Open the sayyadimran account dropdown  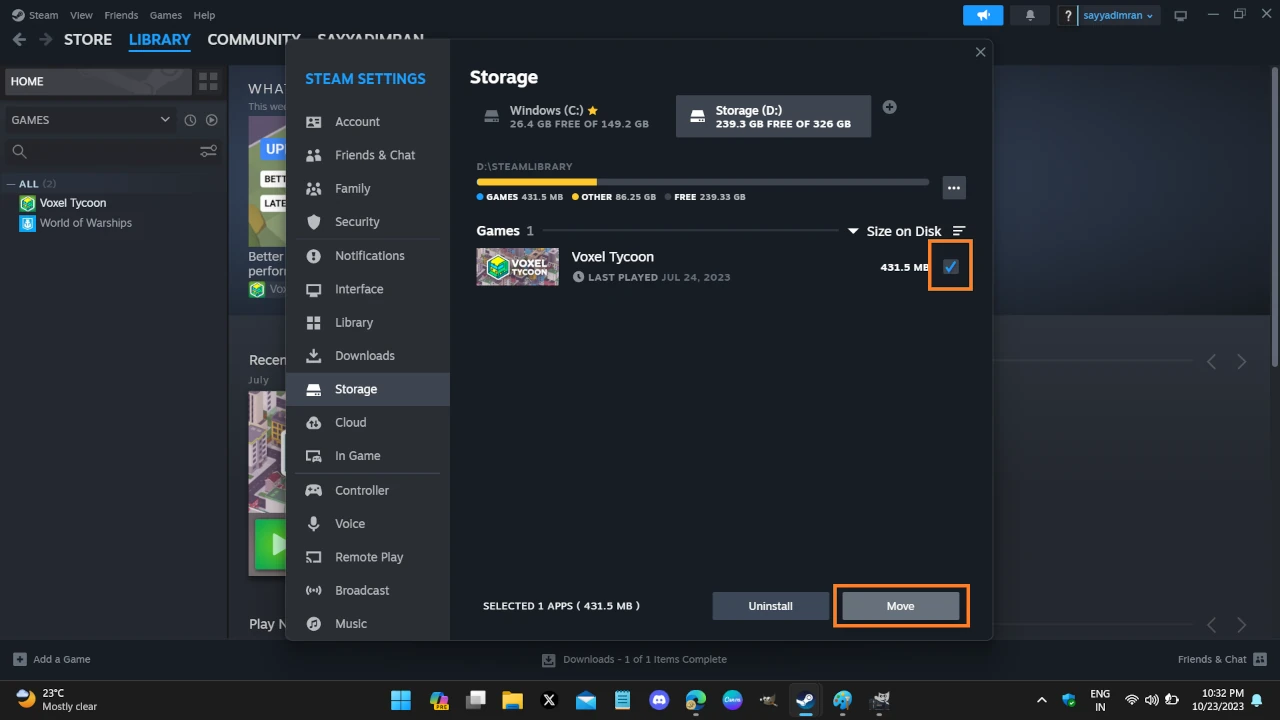pyautogui.click(x=1118, y=16)
